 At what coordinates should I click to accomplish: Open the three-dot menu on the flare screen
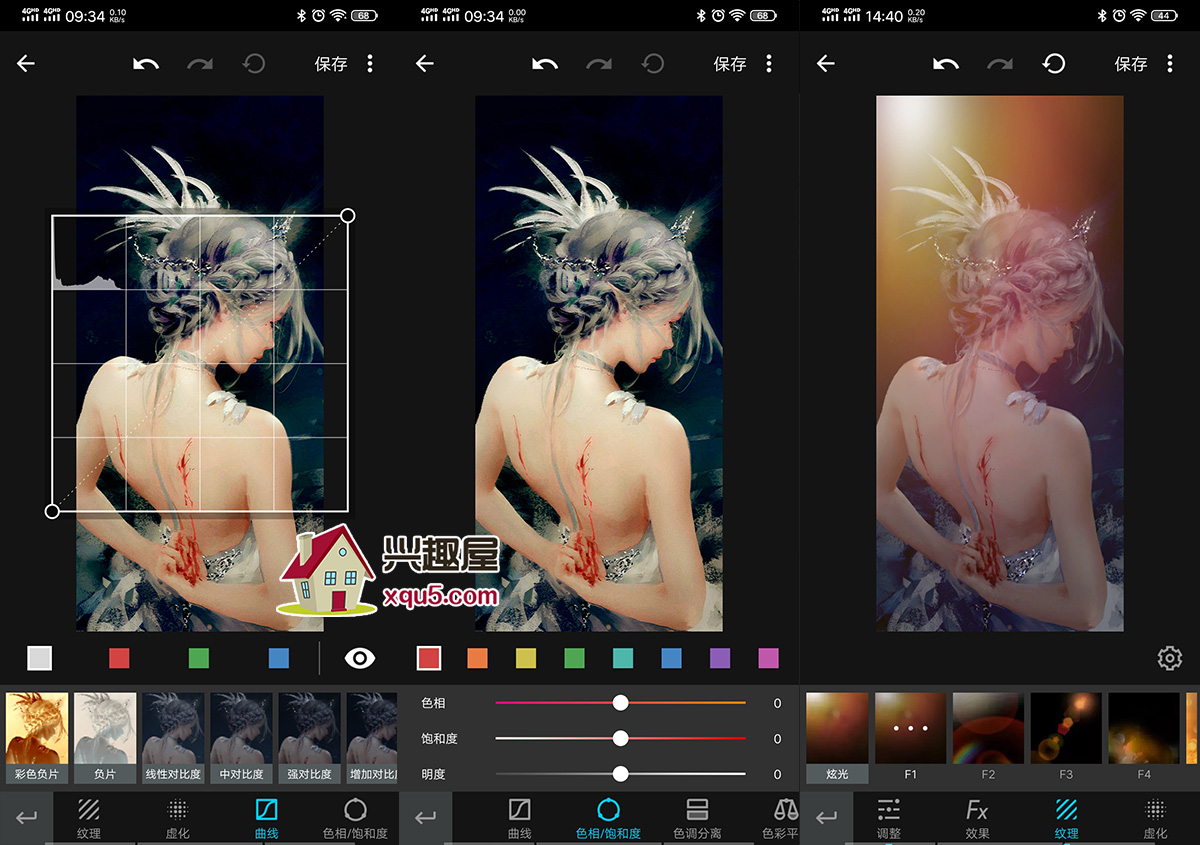[1170, 63]
